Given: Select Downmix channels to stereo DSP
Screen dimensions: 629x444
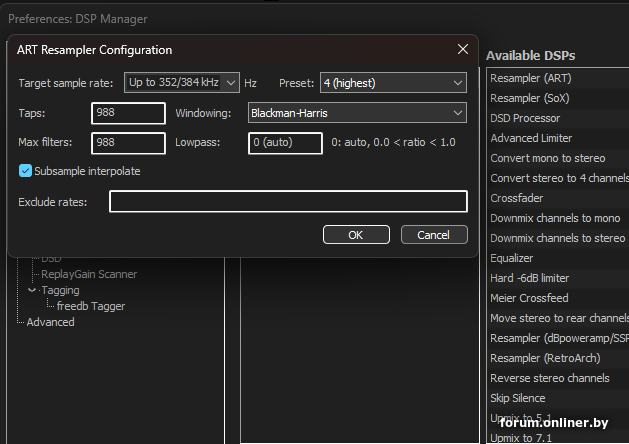Looking at the screenshot, I should pos(558,238).
